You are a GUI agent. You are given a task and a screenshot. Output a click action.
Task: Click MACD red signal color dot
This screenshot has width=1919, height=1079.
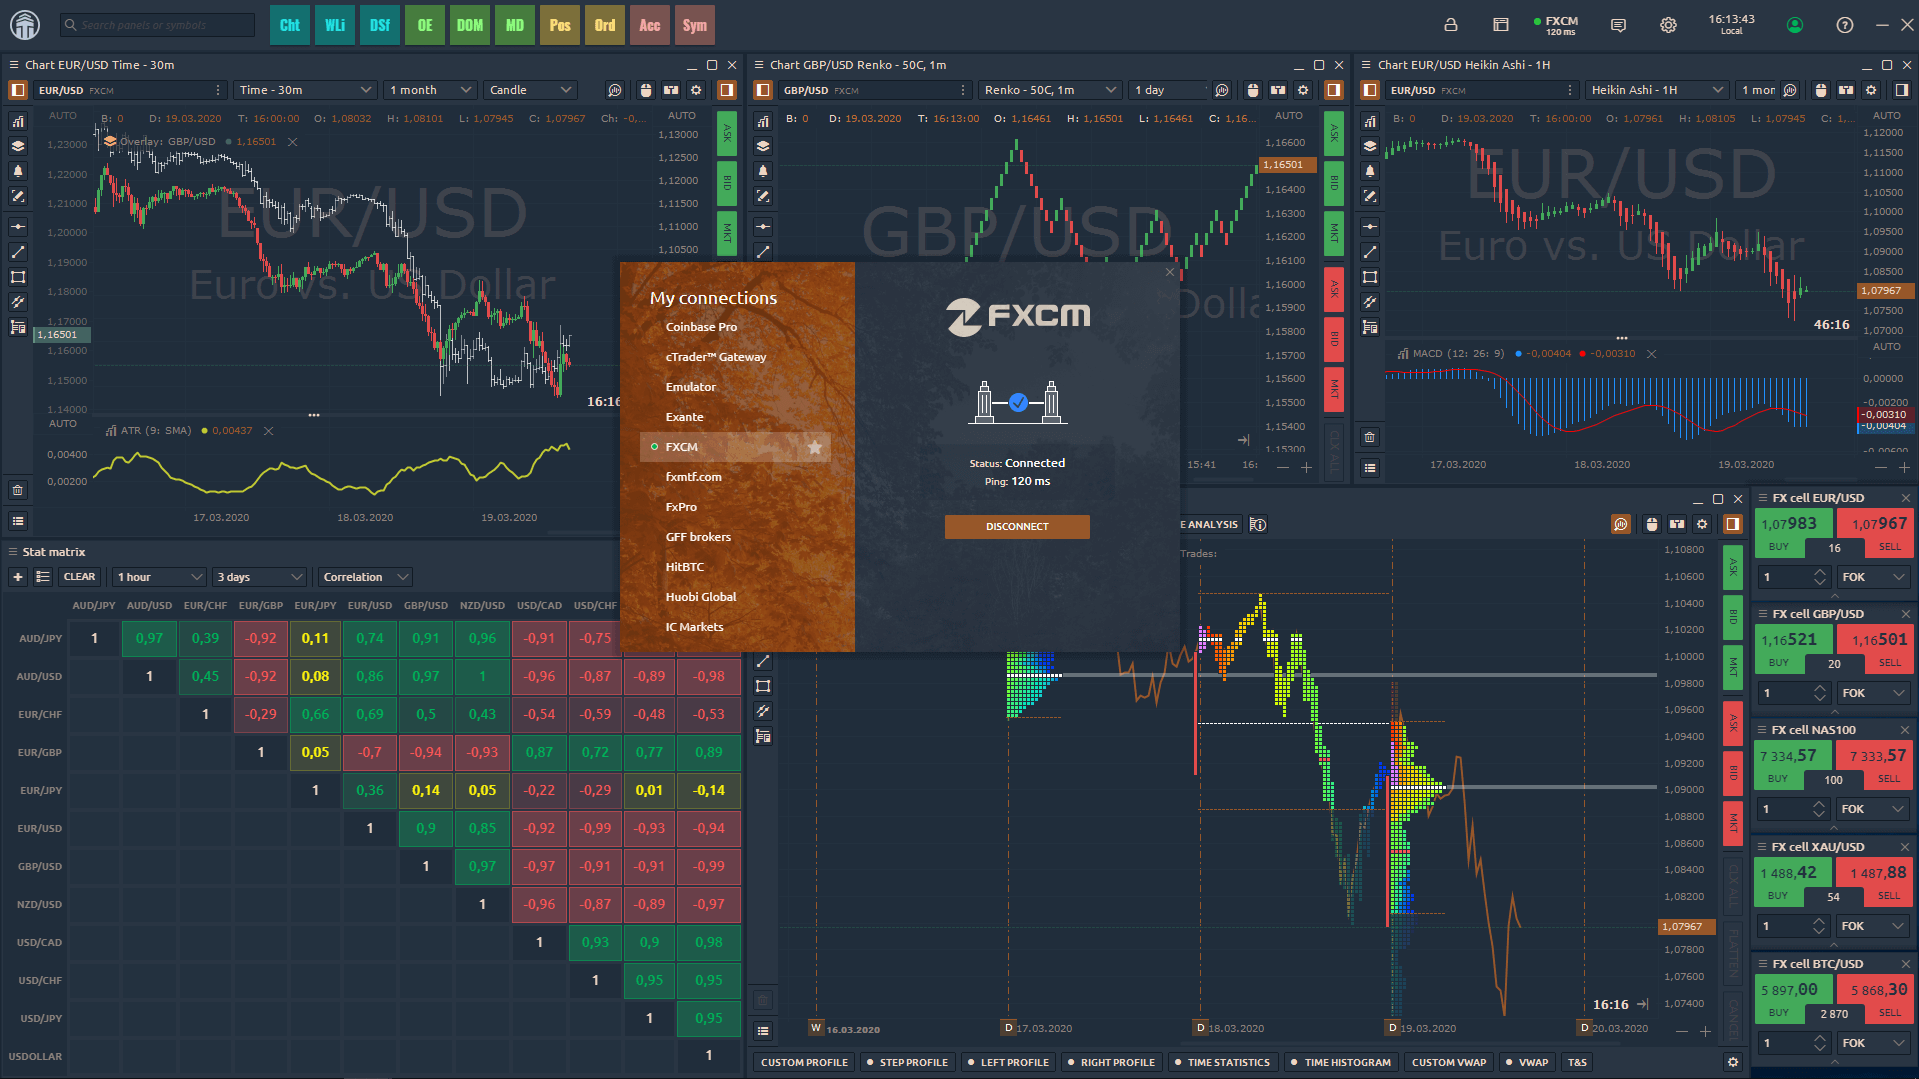tap(1582, 354)
